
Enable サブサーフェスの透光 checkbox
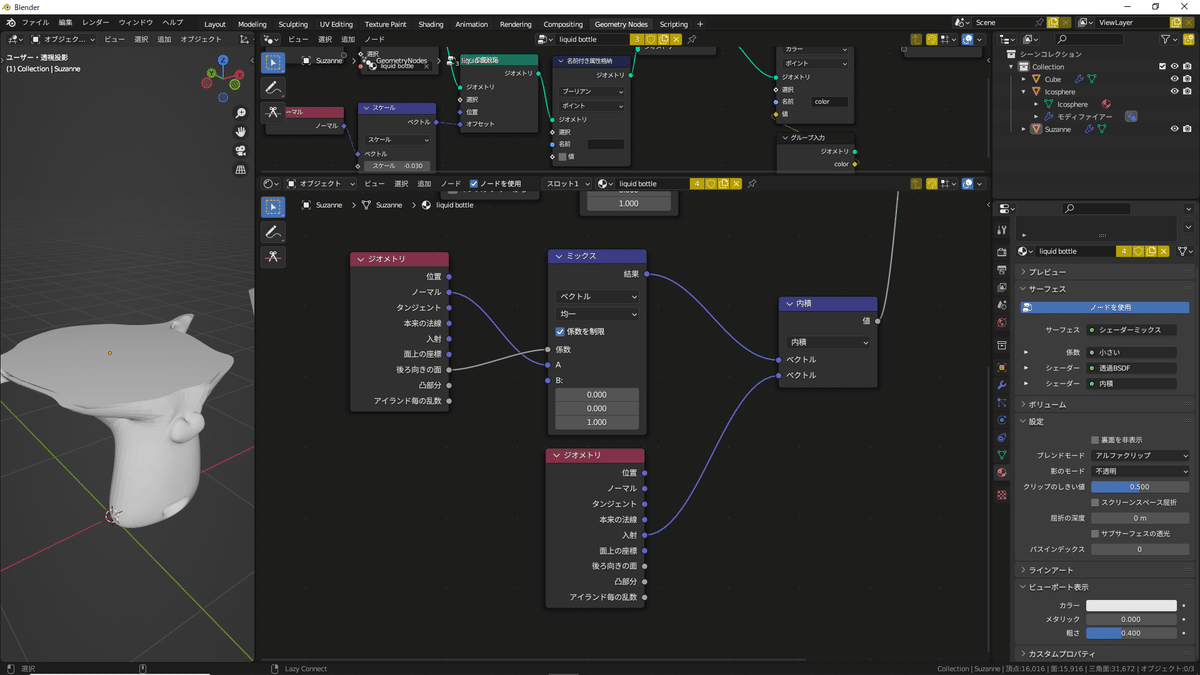pyautogui.click(x=1095, y=534)
